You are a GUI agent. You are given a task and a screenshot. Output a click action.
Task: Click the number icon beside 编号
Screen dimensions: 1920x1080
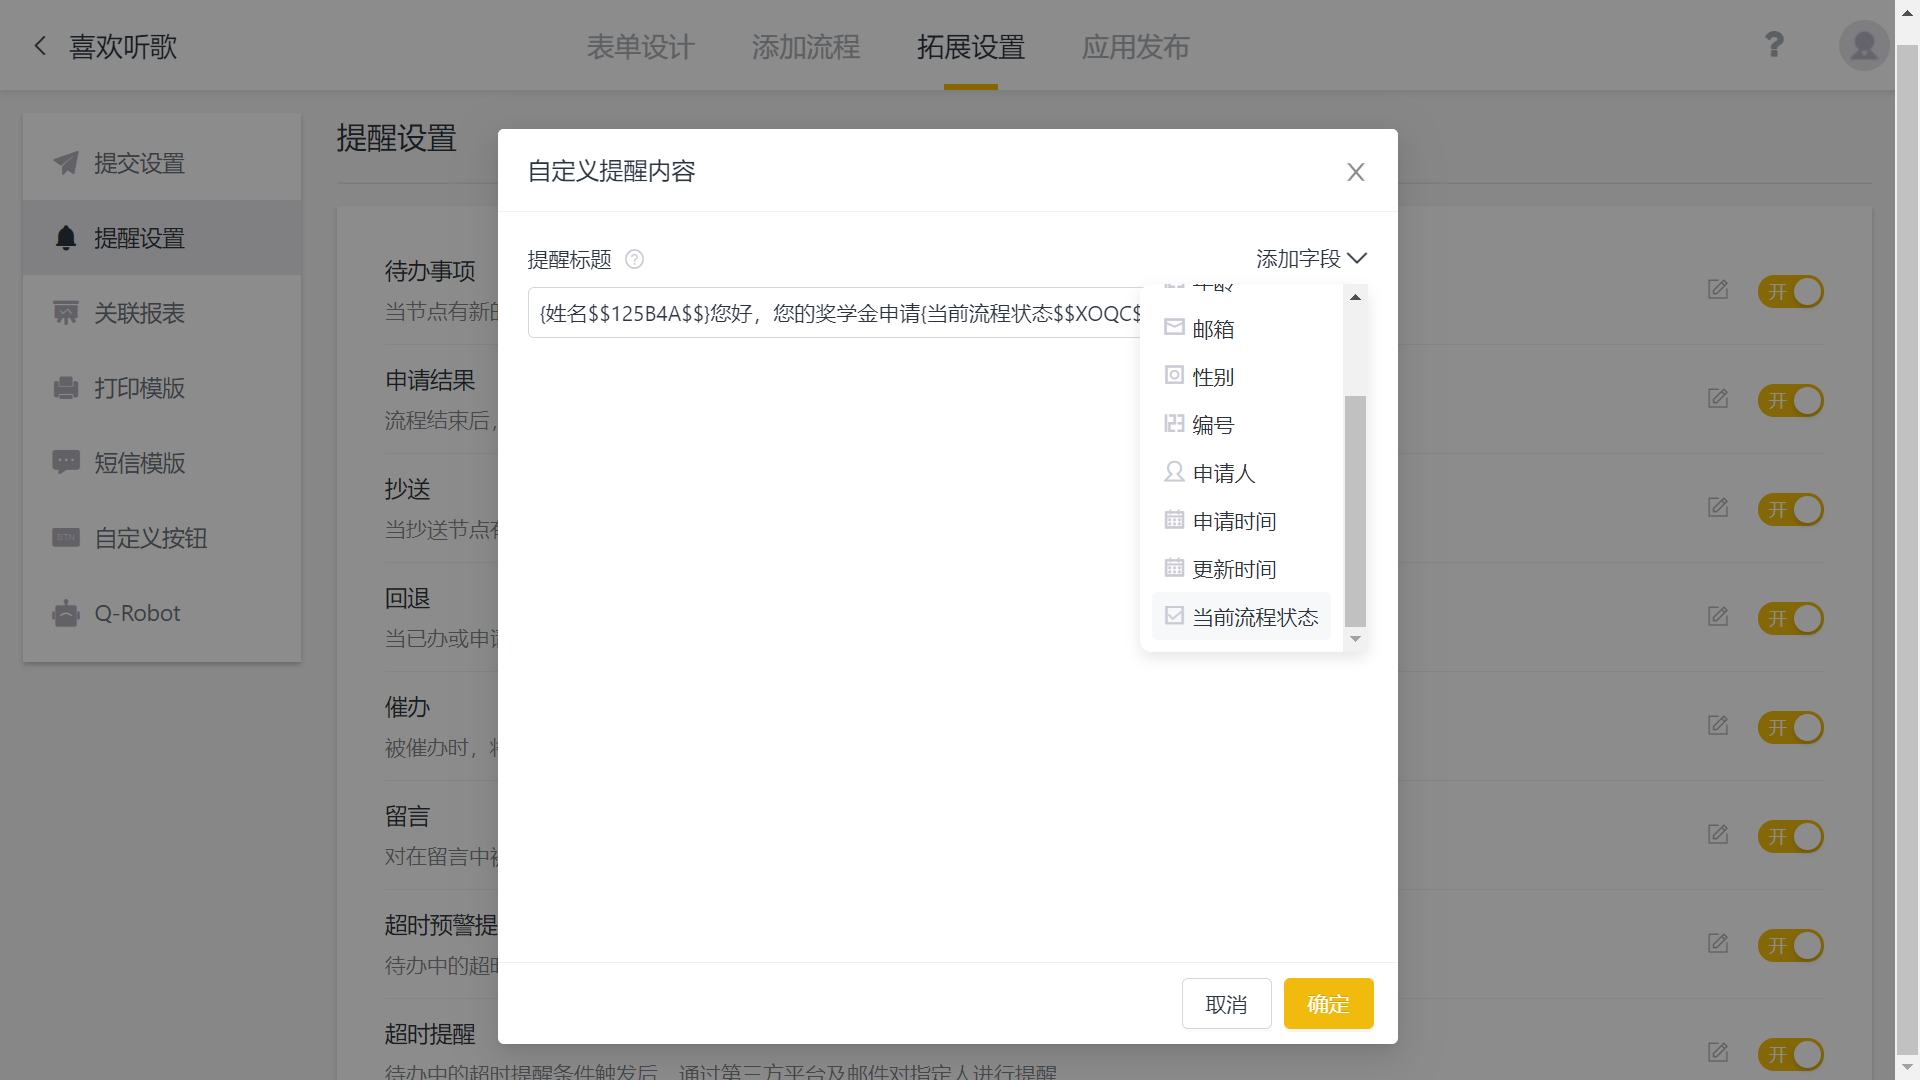(x=1174, y=423)
